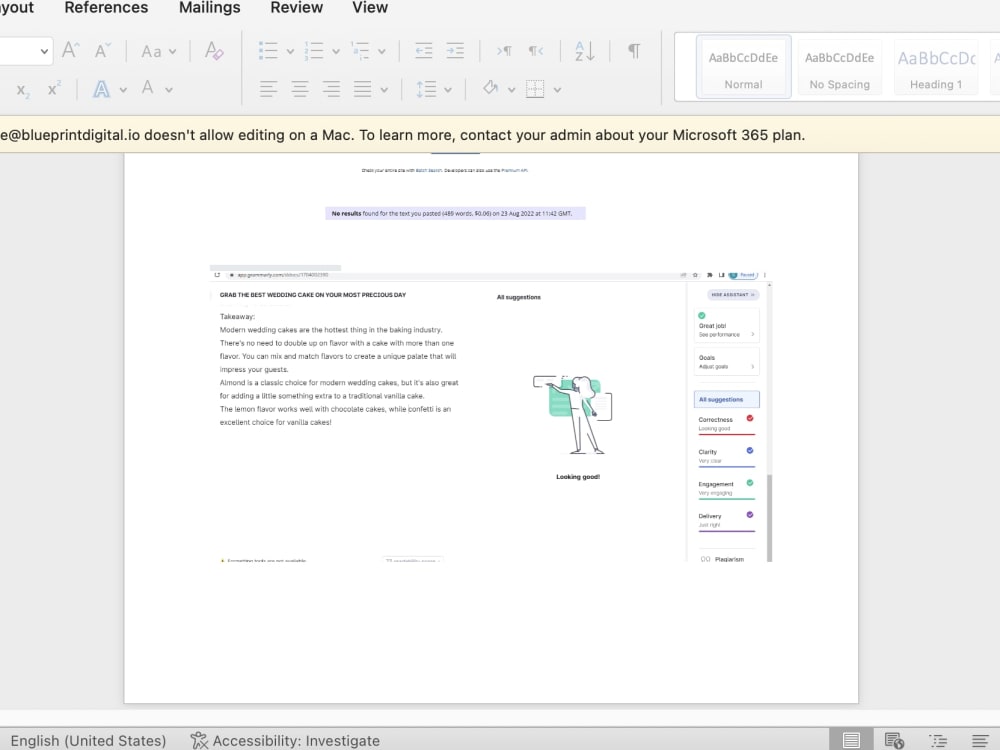Open font size dropdown arrow
Viewport: 1000px width, 750px height.
coord(44,51)
